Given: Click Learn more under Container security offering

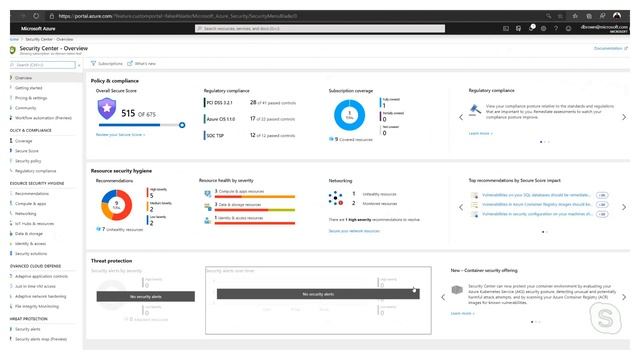Looking at the screenshot, I should click(x=462, y=313).
